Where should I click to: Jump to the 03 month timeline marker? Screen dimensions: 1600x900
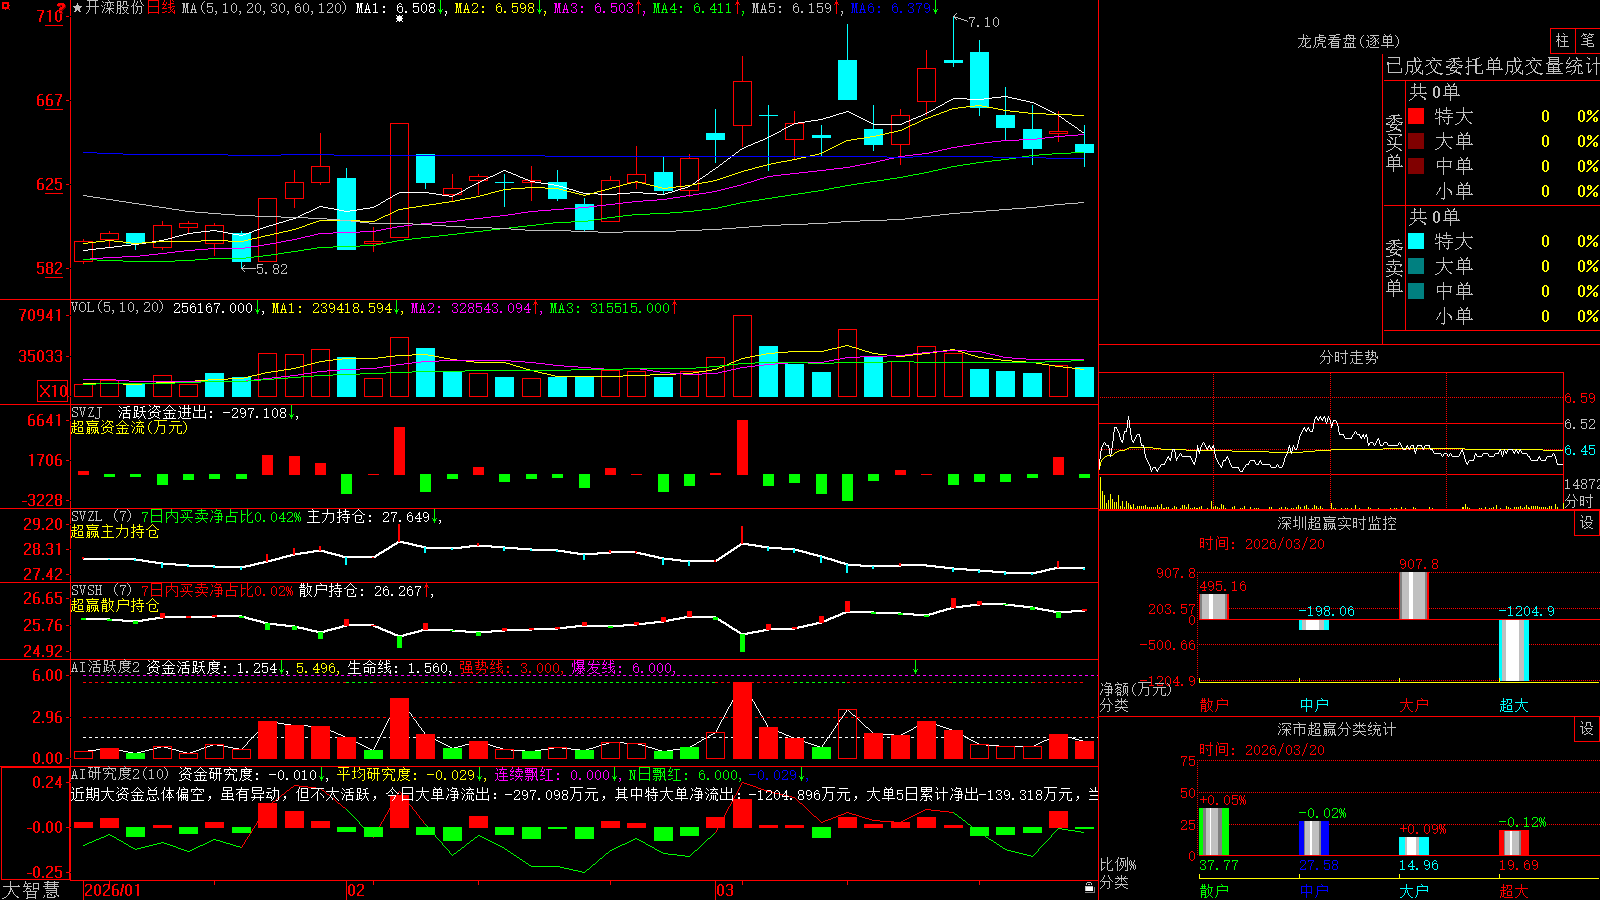725,890
